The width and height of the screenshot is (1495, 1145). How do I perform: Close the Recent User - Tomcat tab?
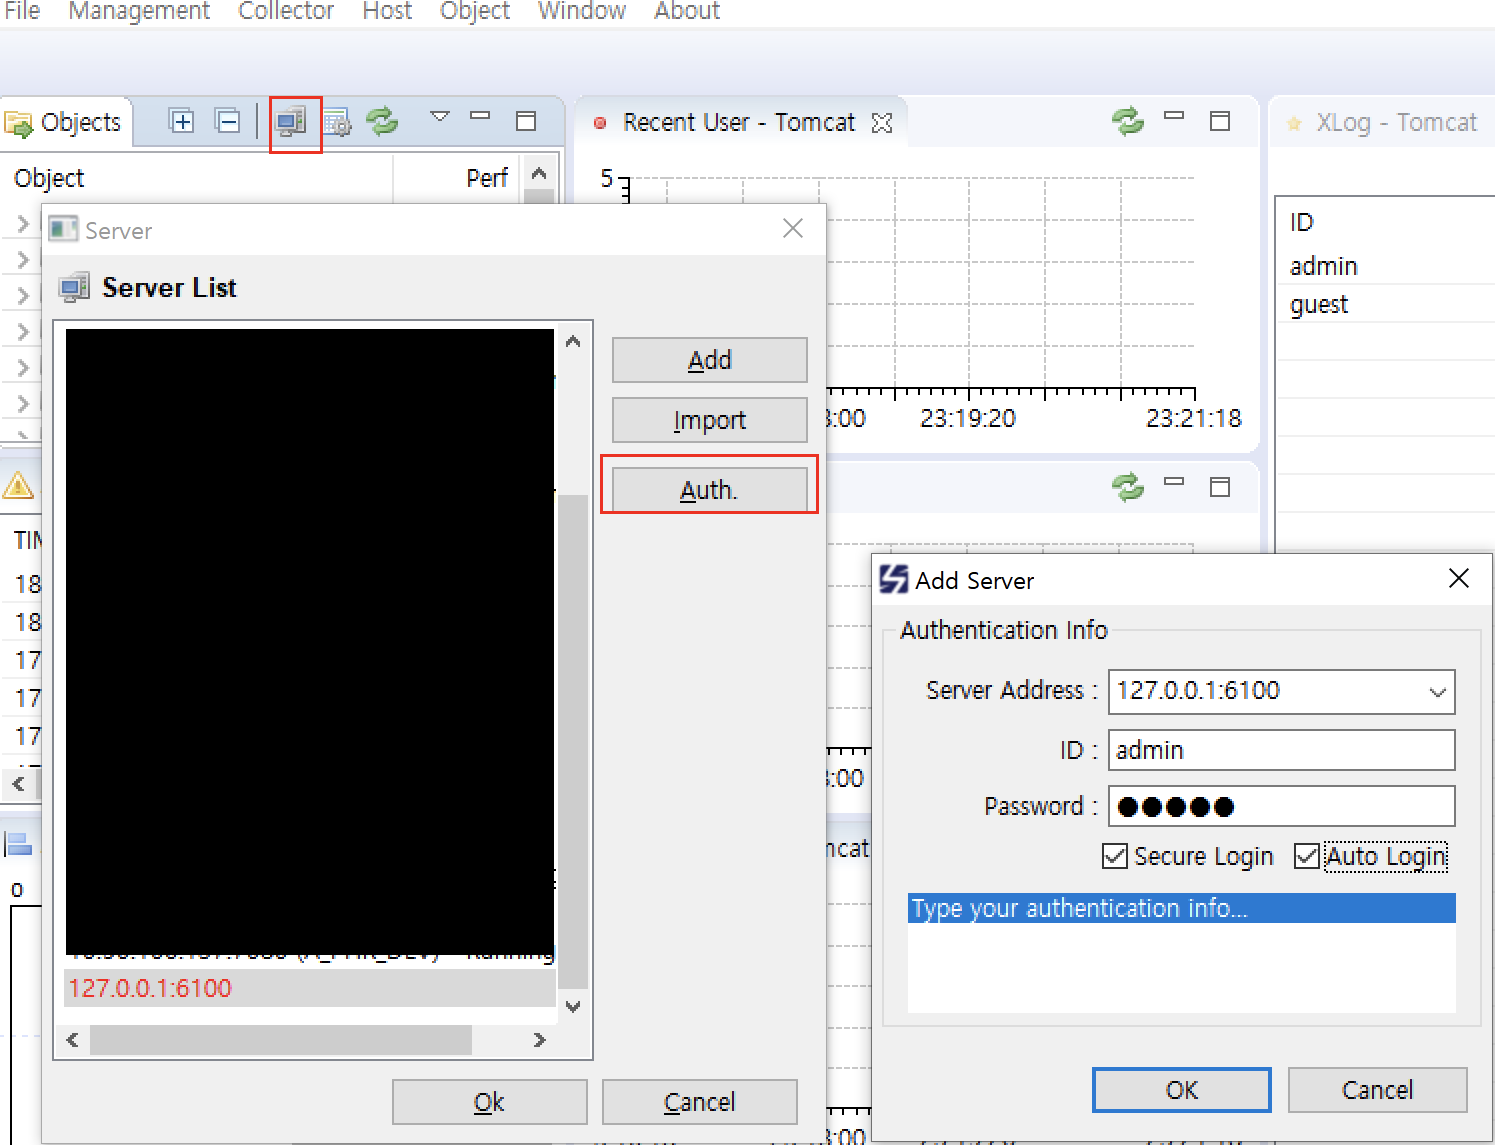(x=882, y=122)
